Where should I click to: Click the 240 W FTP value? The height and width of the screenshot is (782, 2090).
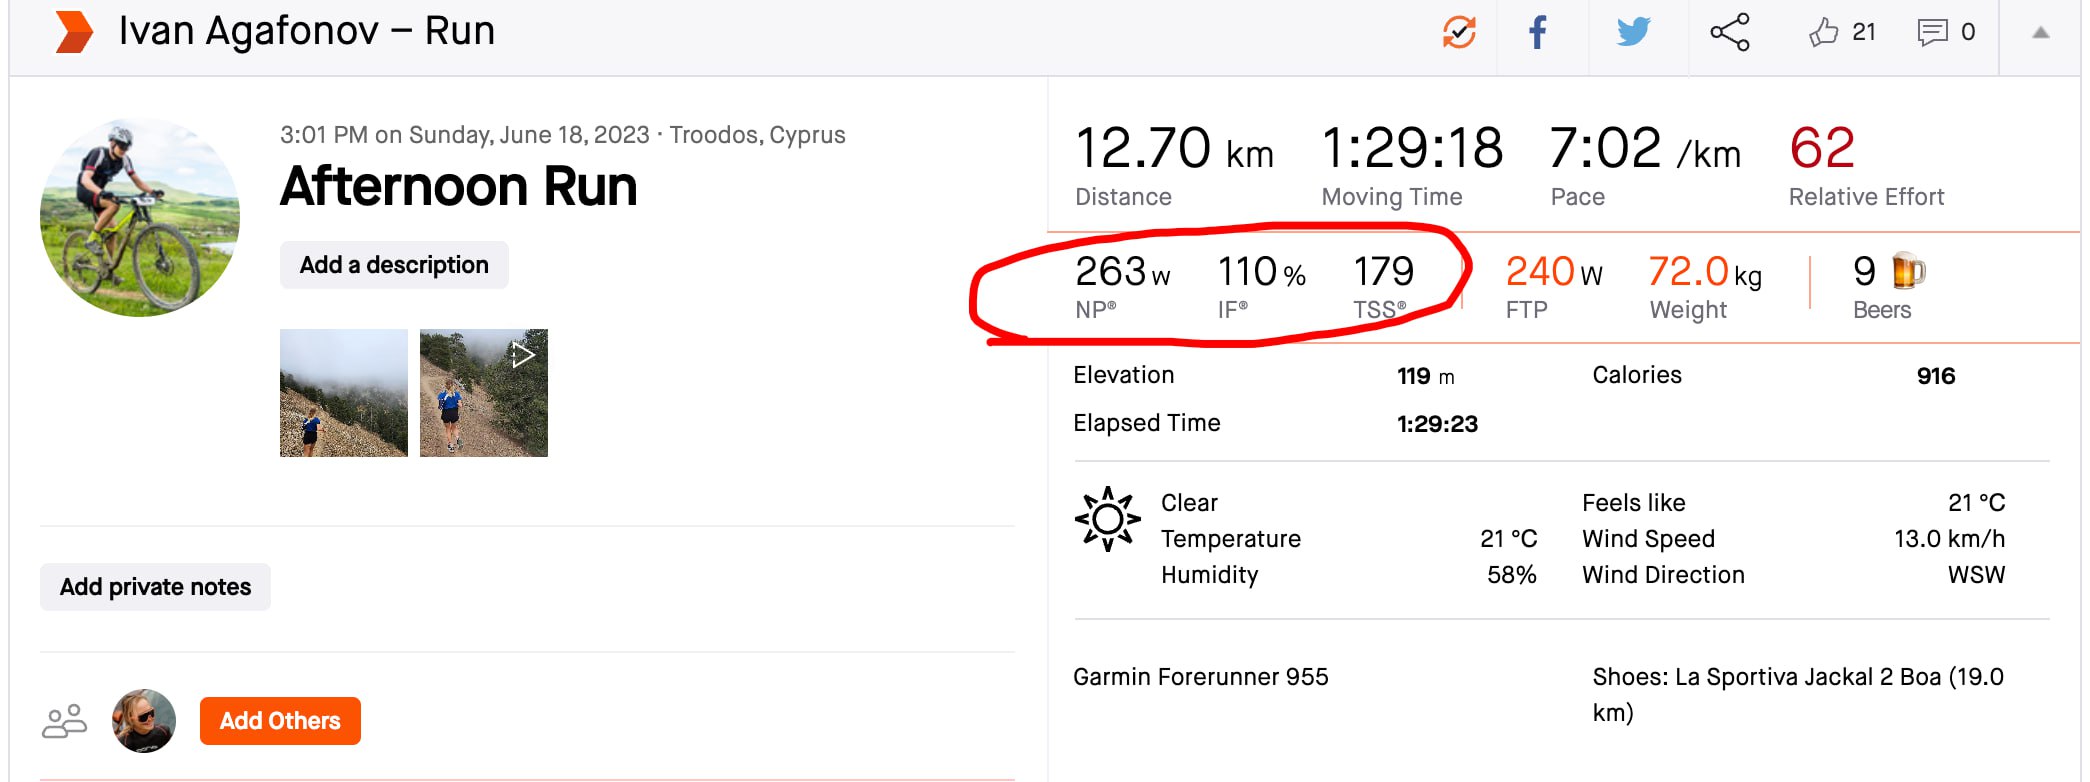pyautogui.click(x=1554, y=271)
